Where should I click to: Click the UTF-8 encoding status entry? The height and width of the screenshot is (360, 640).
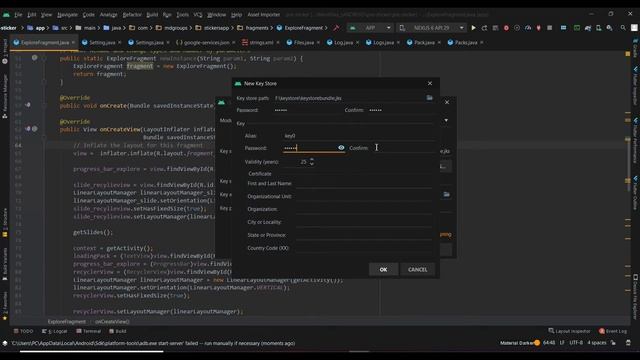click(x=576, y=343)
